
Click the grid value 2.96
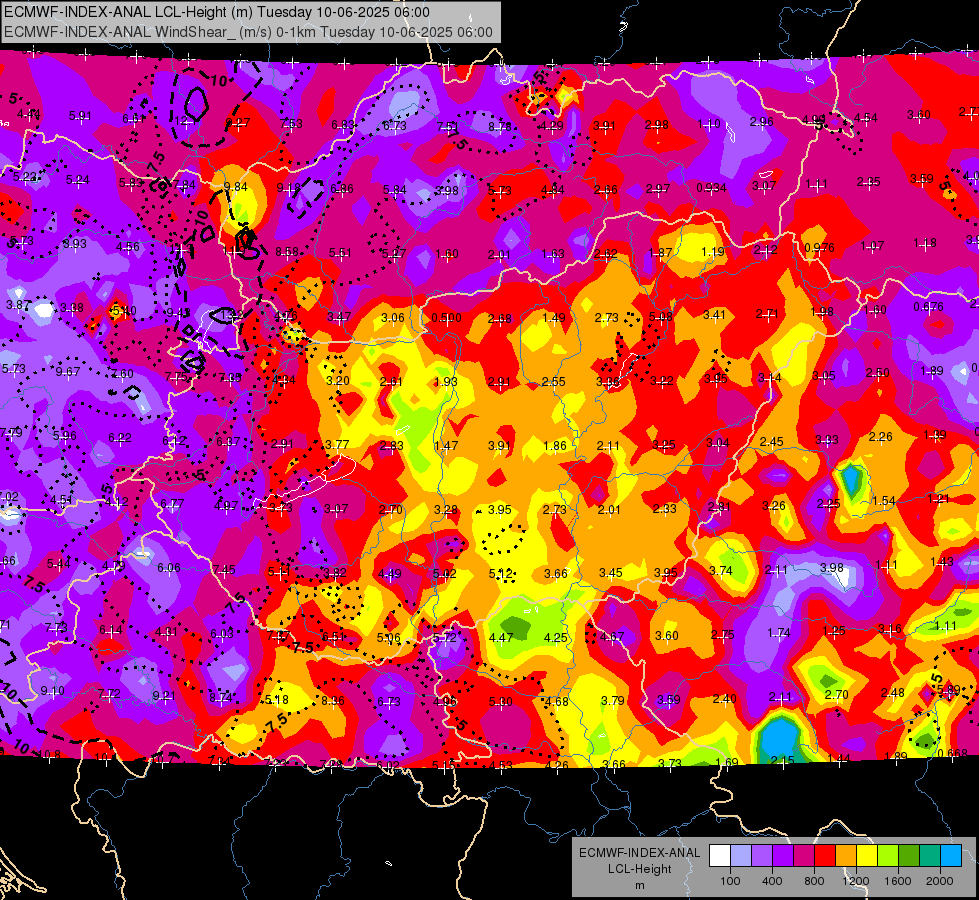[x=762, y=122]
